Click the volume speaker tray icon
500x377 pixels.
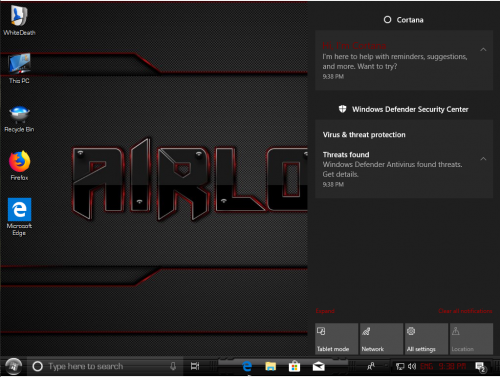tap(412, 367)
